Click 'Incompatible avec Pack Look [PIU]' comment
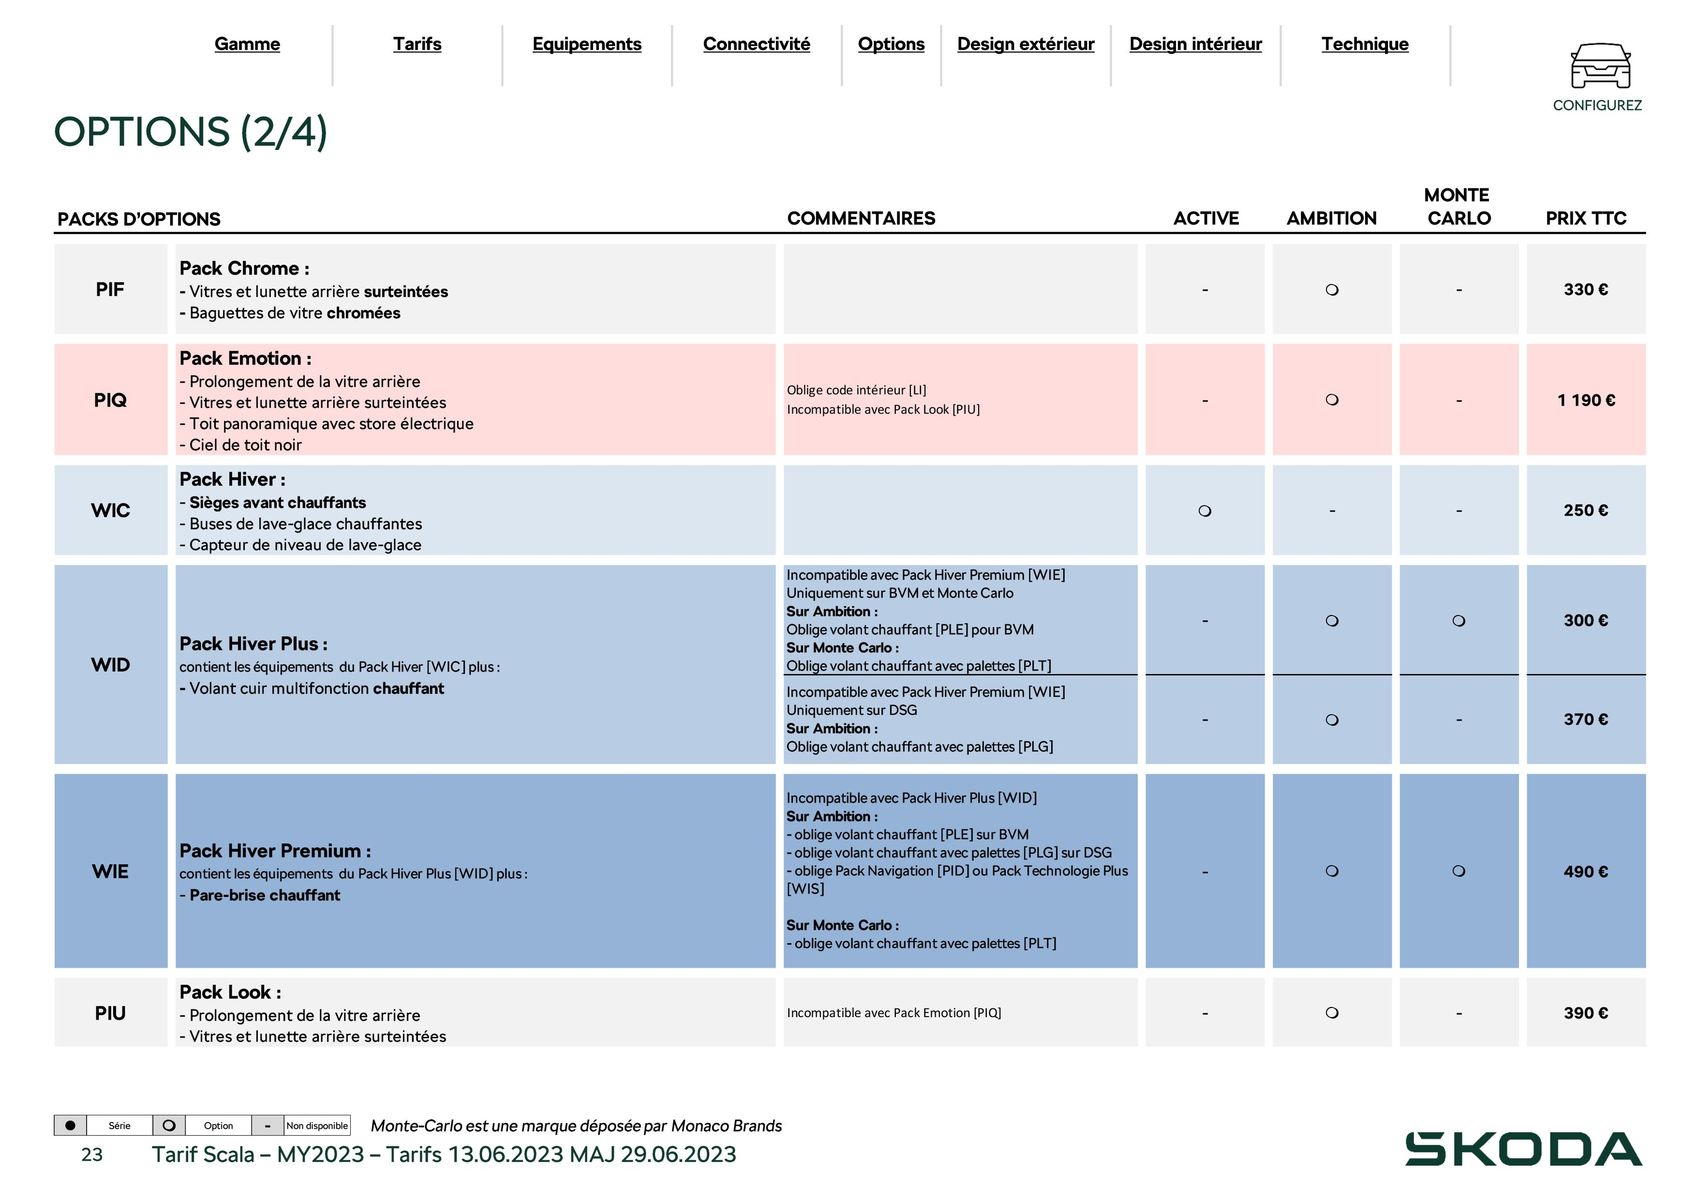The image size is (1697, 1200). pyautogui.click(x=883, y=409)
